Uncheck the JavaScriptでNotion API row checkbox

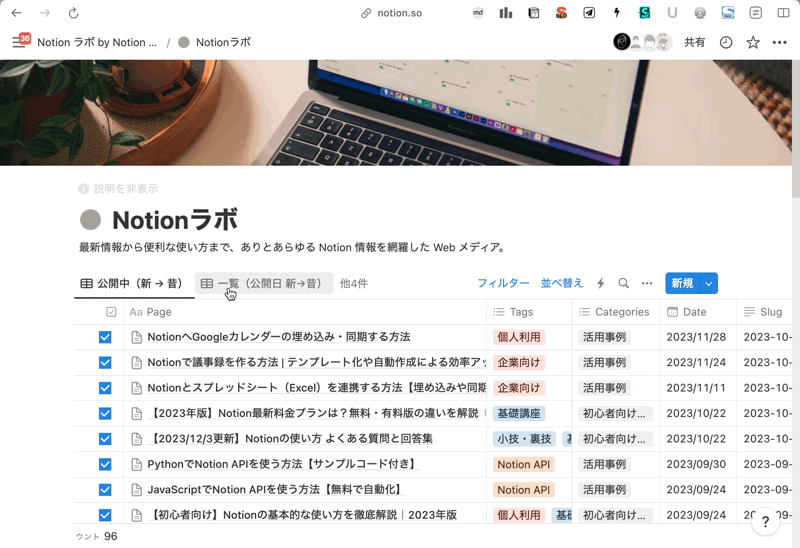click(105, 490)
